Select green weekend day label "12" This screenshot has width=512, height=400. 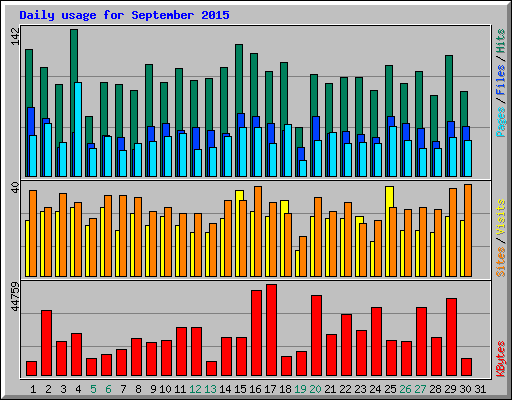coord(195,389)
